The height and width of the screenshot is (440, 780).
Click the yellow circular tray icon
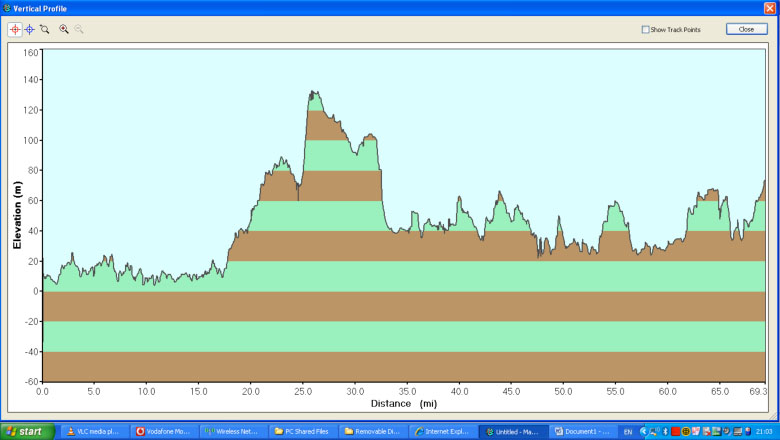point(686,432)
